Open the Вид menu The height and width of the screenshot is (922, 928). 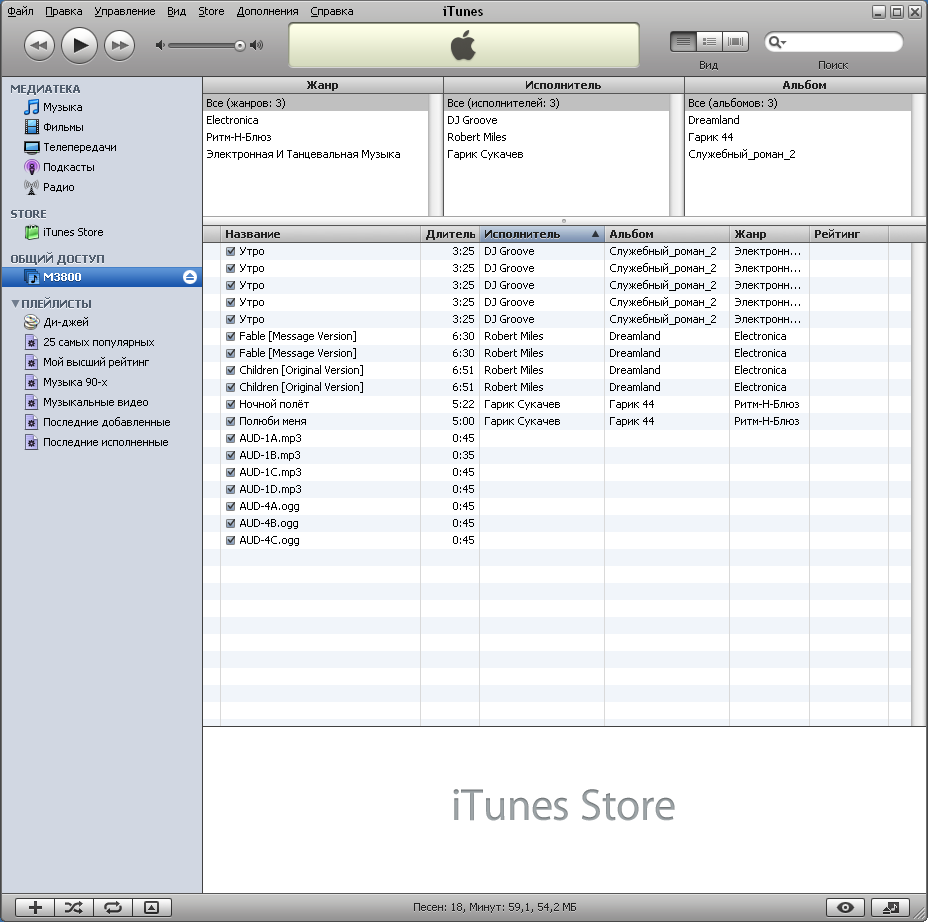[x=176, y=11]
